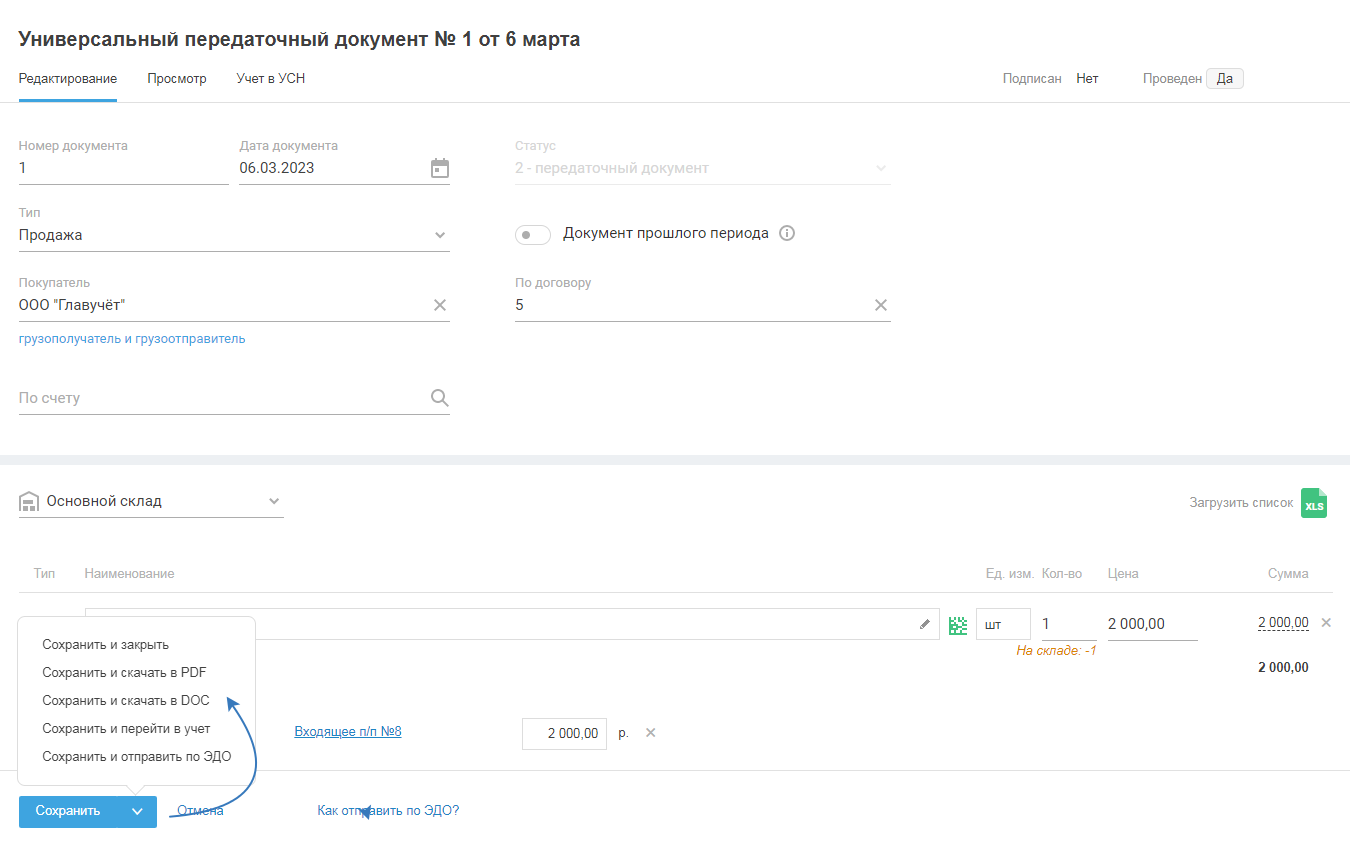The image size is (1350, 849).
Task: Choose Сохранить и скачать в PDF
Action: pos(124,673)
